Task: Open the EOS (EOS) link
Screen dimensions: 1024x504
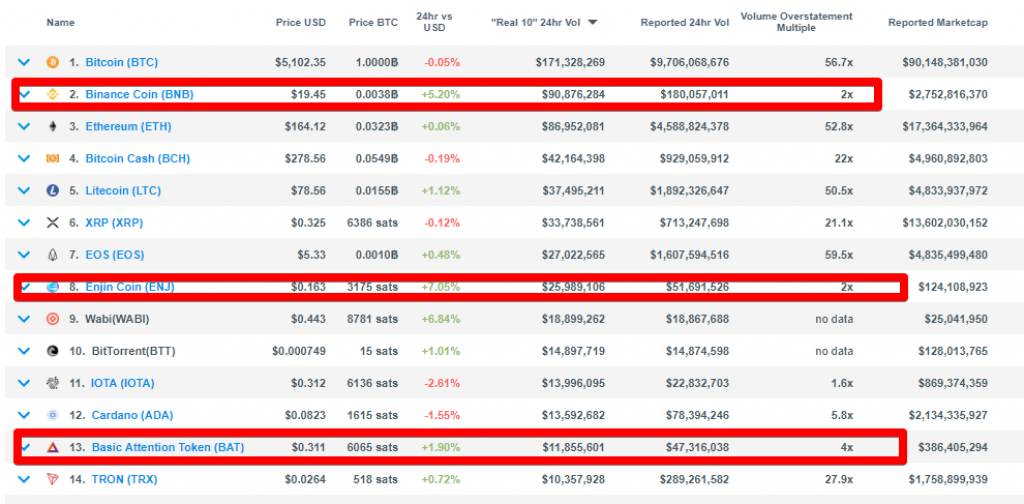Action: pyautogui.click(x=115, y=255)
